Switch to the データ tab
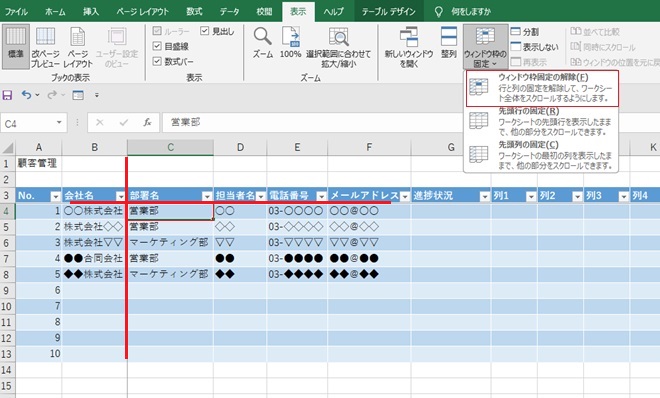This screenshot has width=660, height=398. [x=229, y=11]
